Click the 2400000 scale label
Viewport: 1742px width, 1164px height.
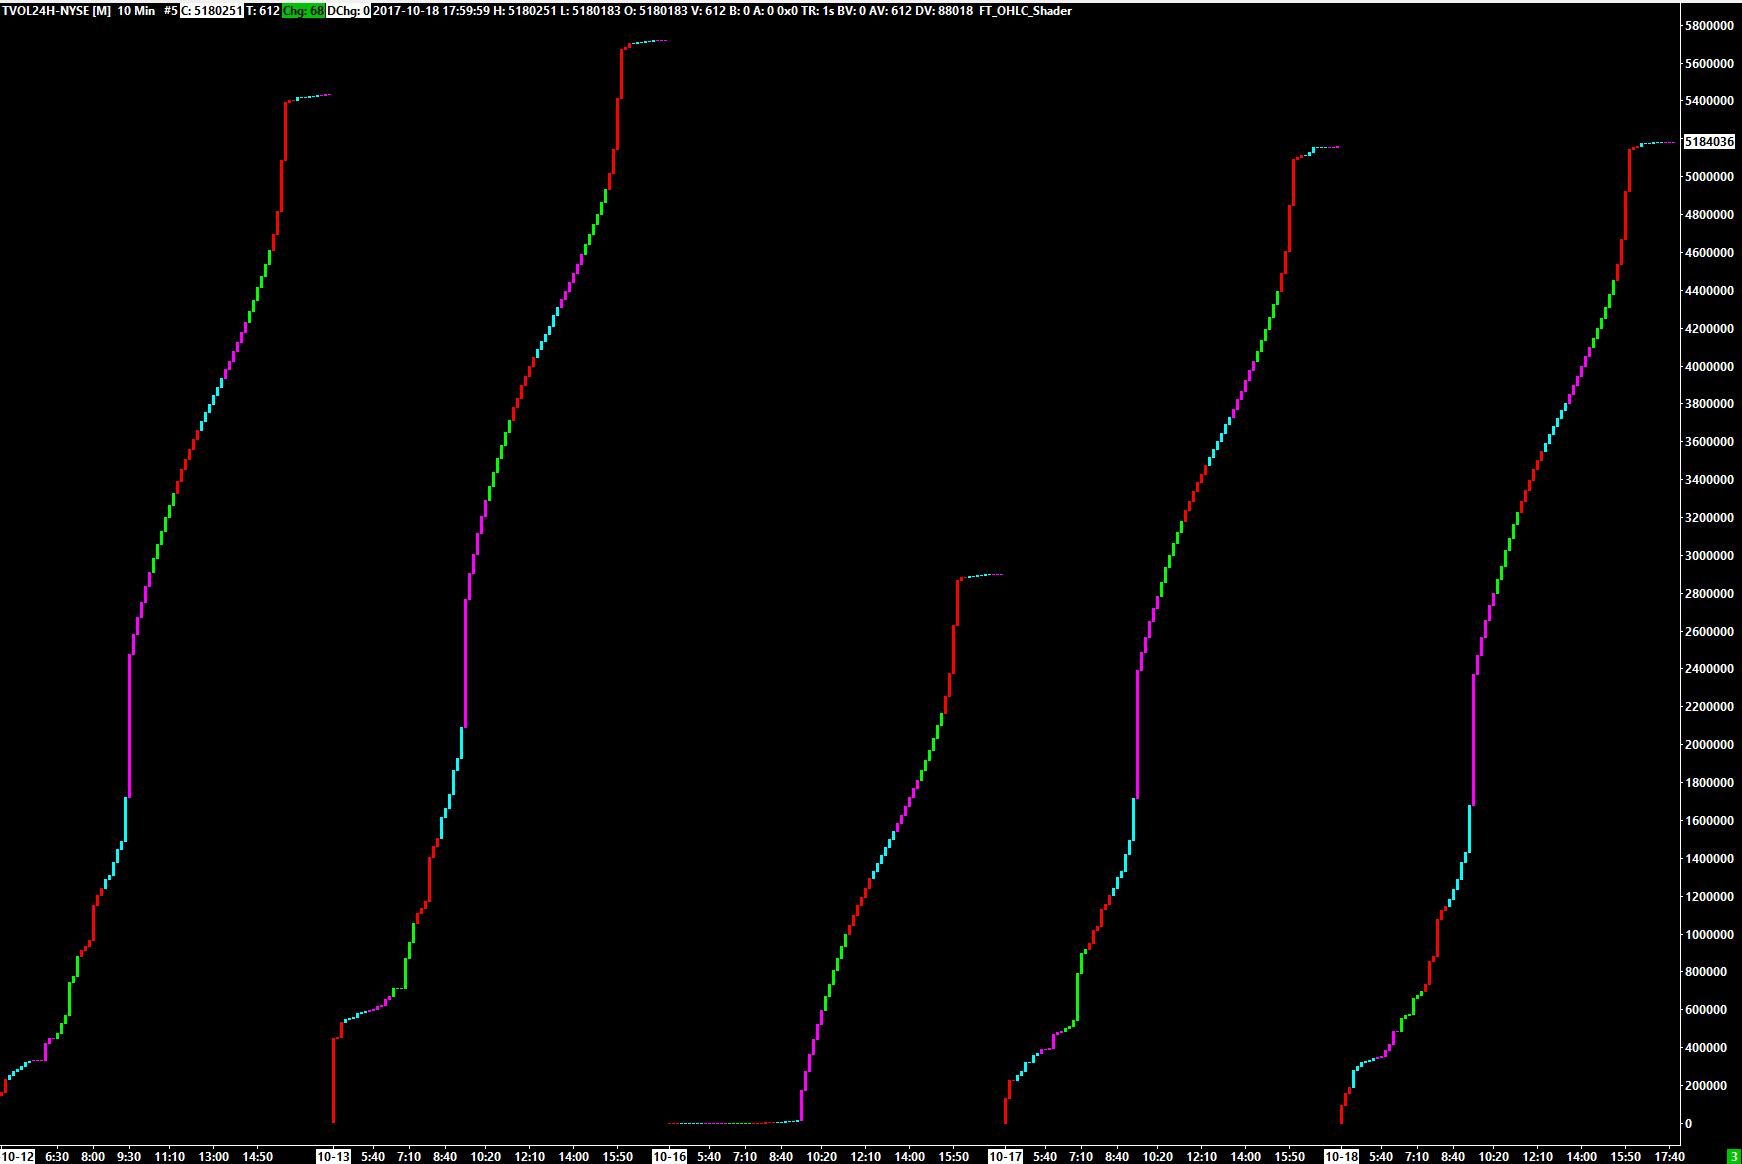coord(1709,669)
